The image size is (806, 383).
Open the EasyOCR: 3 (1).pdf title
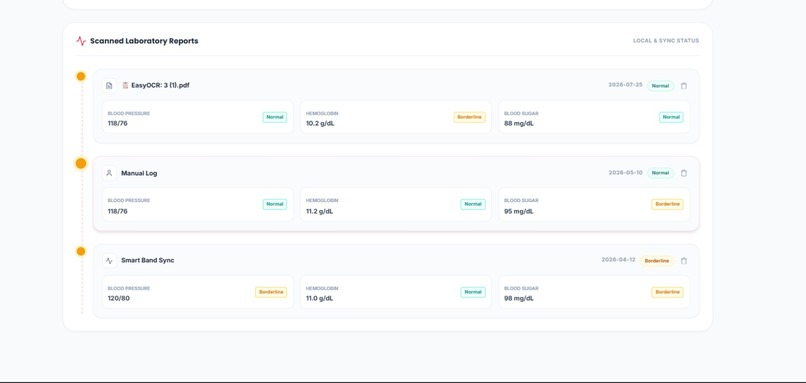(x=160, y=85)
